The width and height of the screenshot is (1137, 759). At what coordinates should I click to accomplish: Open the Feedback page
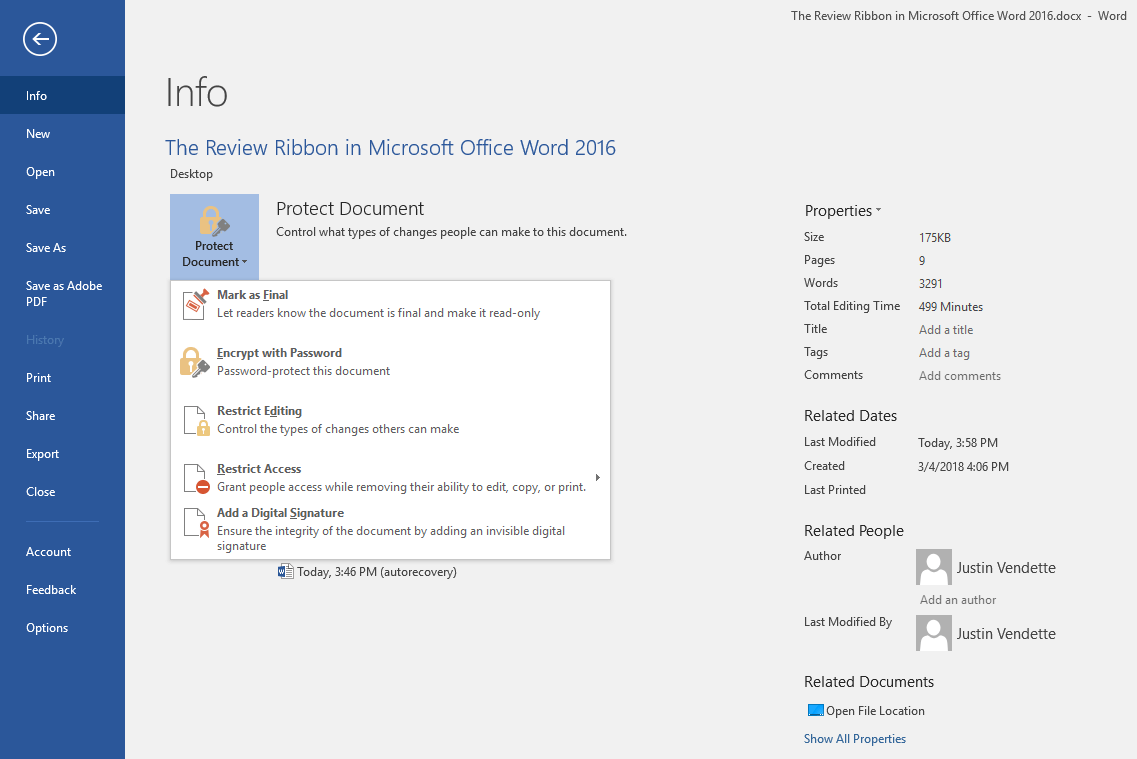click(x=62, y=589)
